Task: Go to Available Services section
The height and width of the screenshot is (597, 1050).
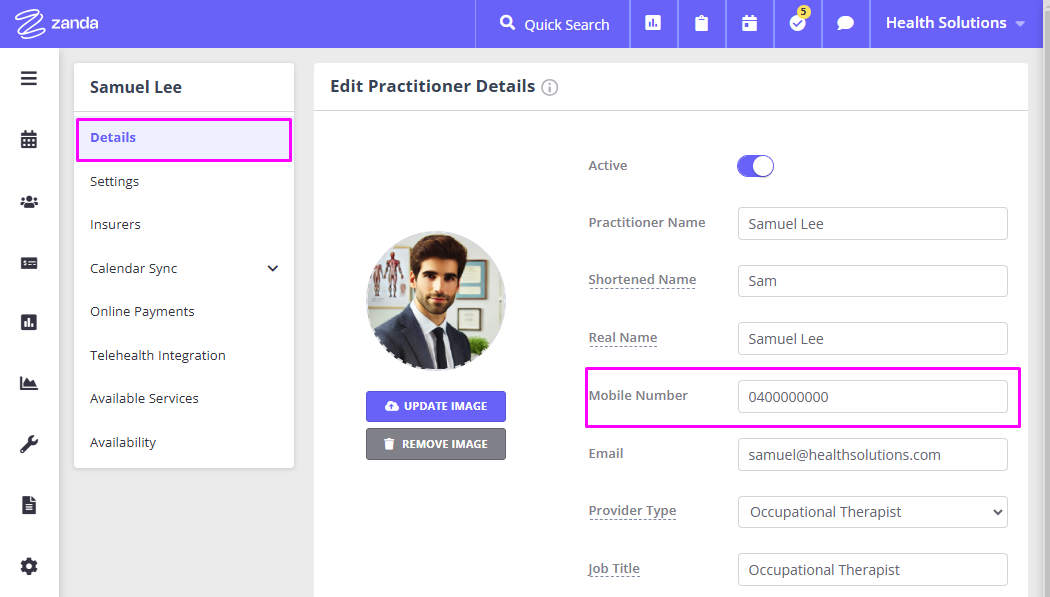Action: tap(144, 398)
